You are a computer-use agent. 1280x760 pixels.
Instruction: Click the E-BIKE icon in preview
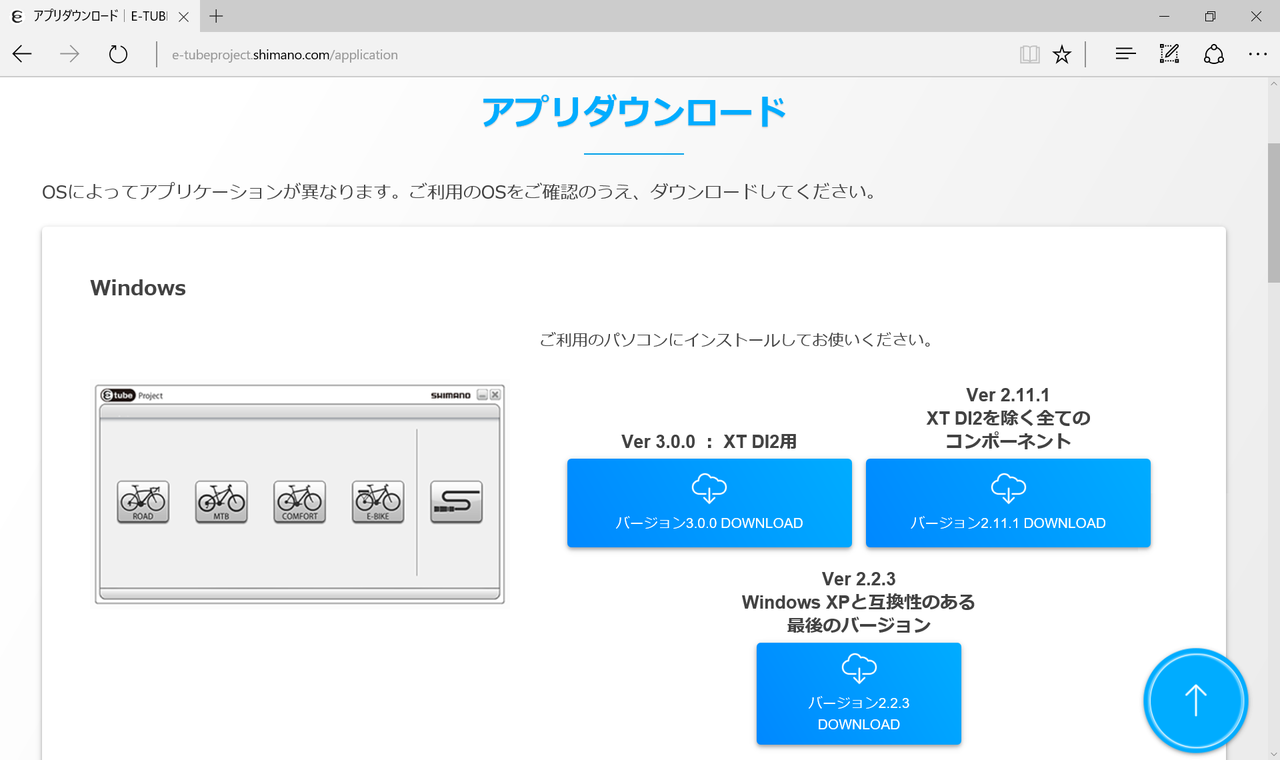[x=378, y=502]
